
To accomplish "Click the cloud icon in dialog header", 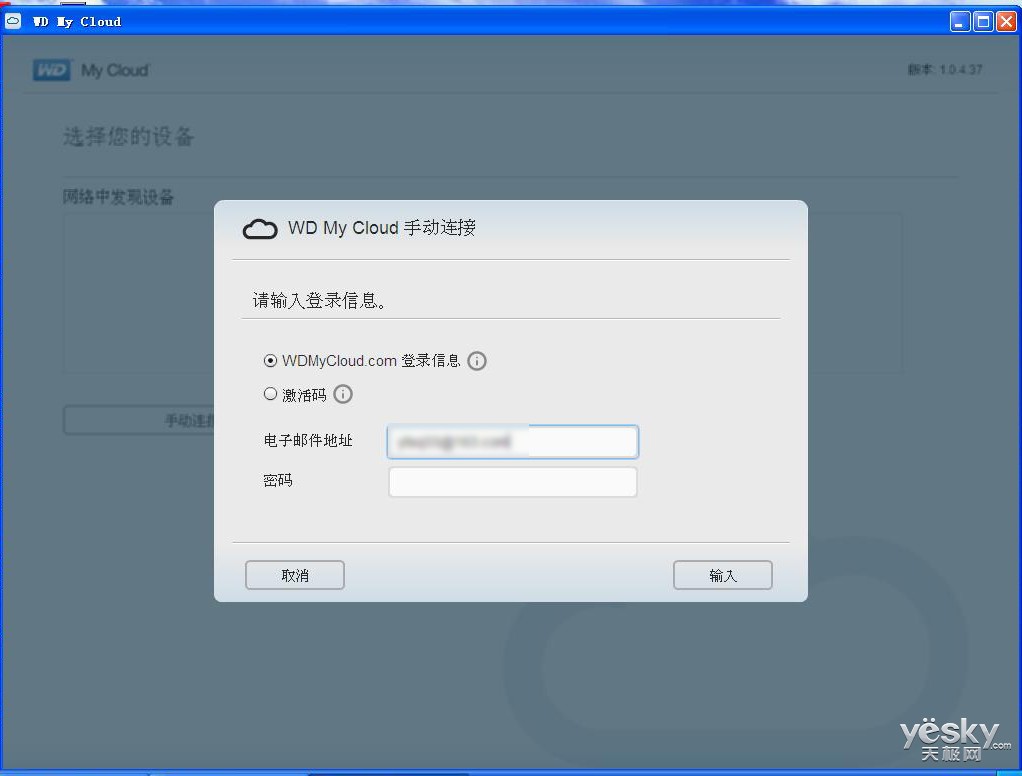I will point(260,229).
